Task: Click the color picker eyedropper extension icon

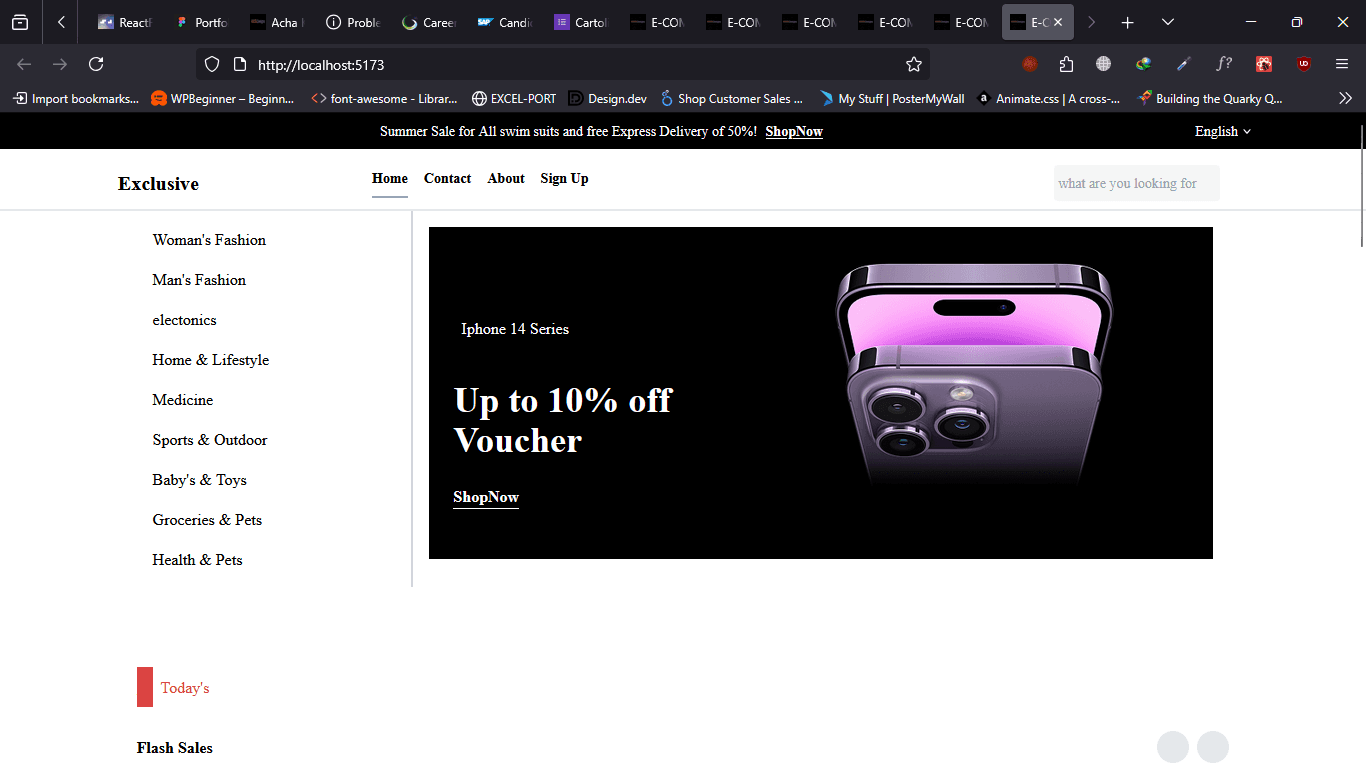Action: (1183, 64)
